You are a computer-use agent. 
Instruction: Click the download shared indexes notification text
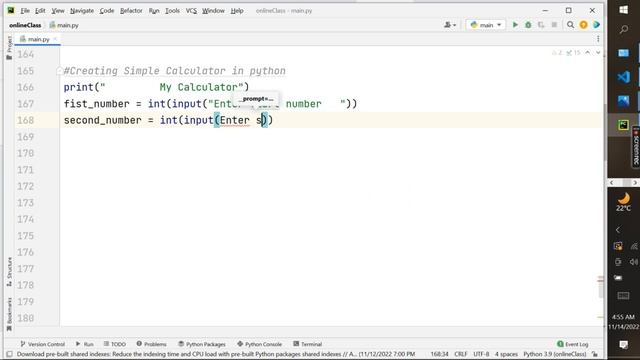tap(216, 354)
